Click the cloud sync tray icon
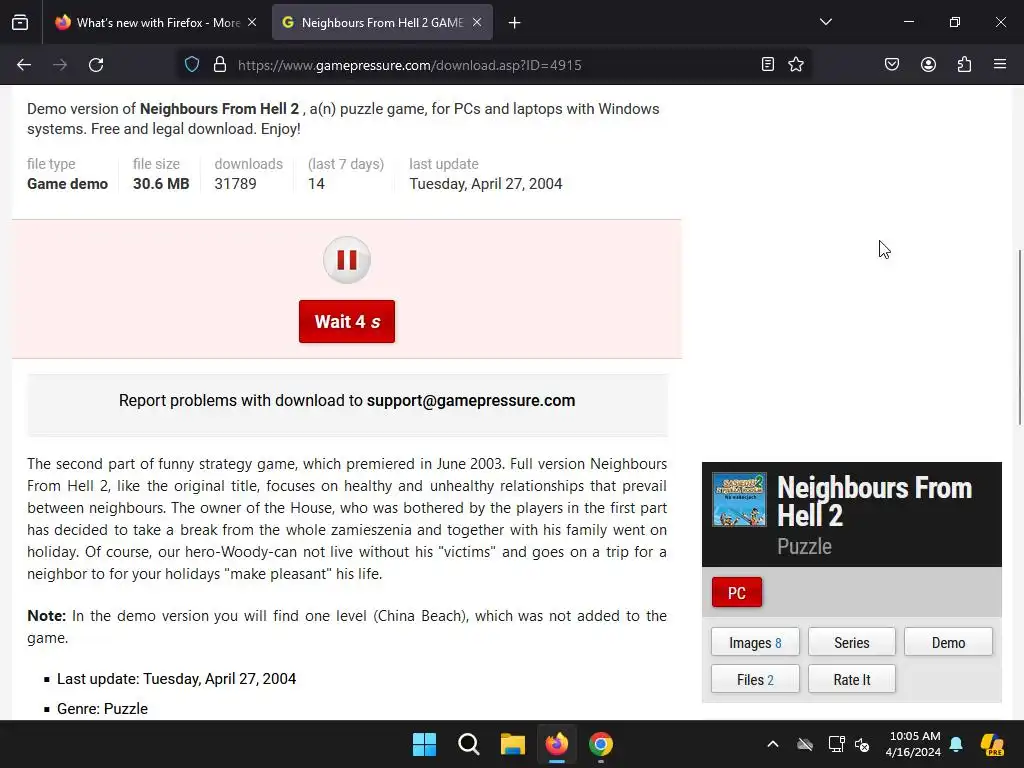Image resolution: width=1024 pixels, height=768 pixels. pyautogui.click(x=805, y=744)
